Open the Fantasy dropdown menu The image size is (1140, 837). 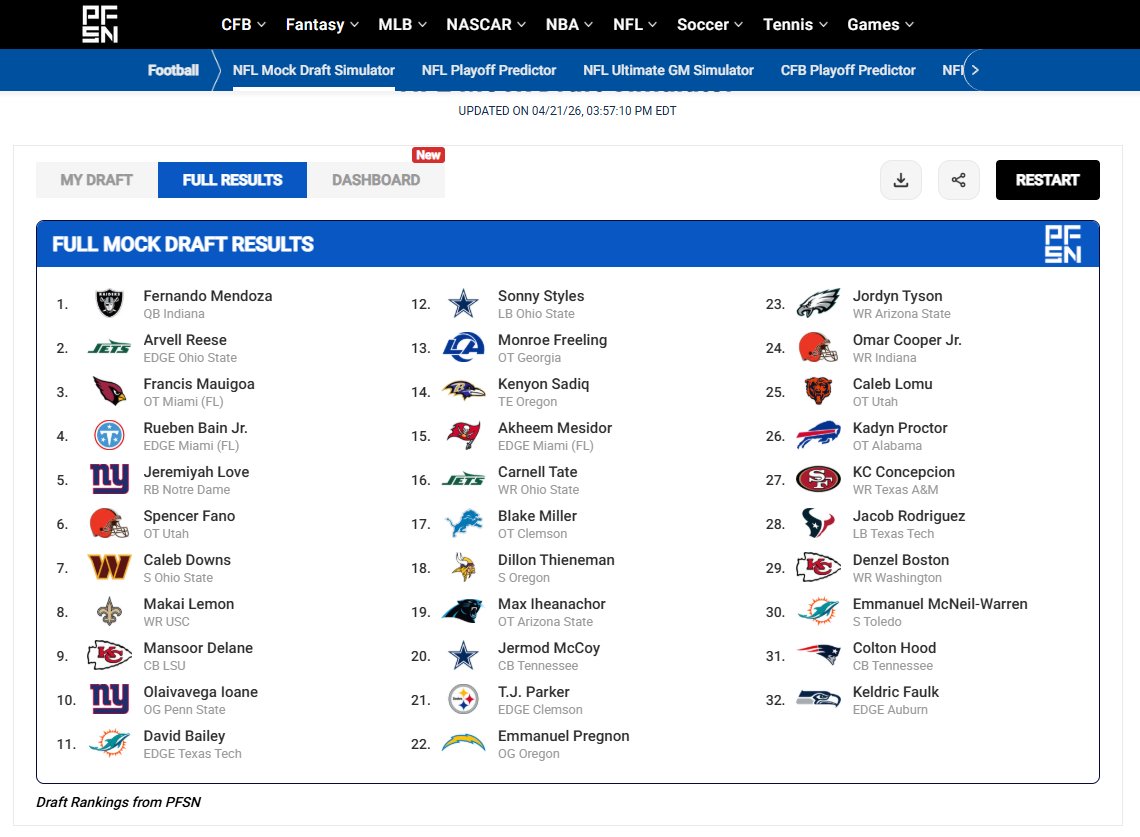322,24
